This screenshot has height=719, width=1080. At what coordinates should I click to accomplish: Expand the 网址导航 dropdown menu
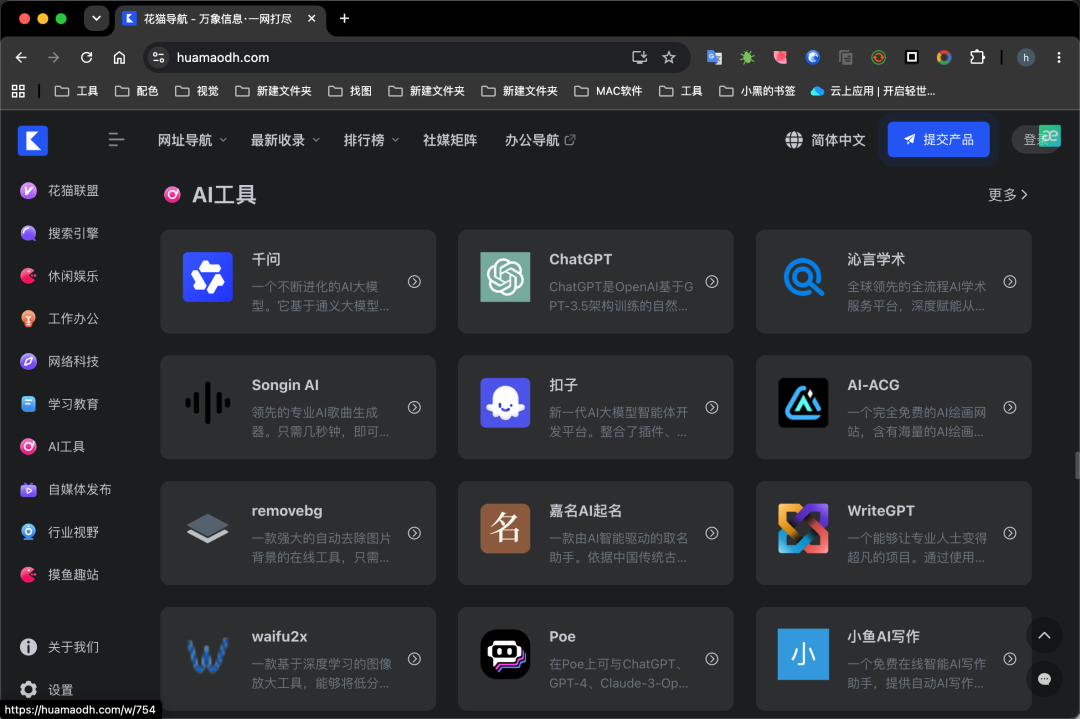tap(192, 140)
